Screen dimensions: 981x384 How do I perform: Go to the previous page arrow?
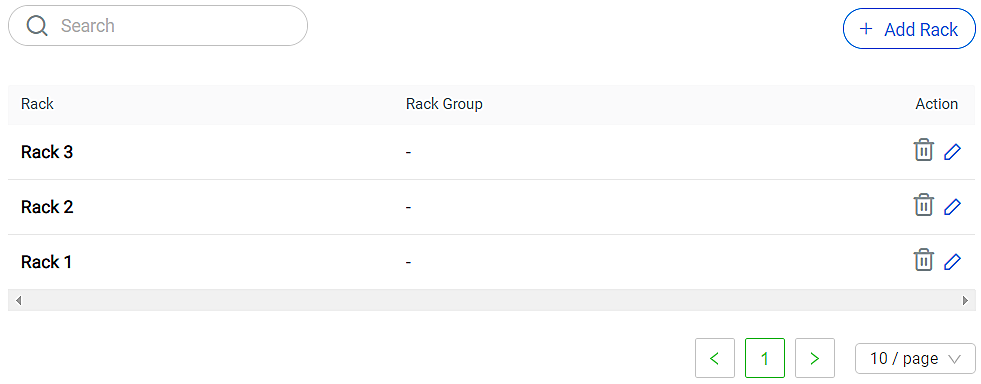[x=714, y=358]
